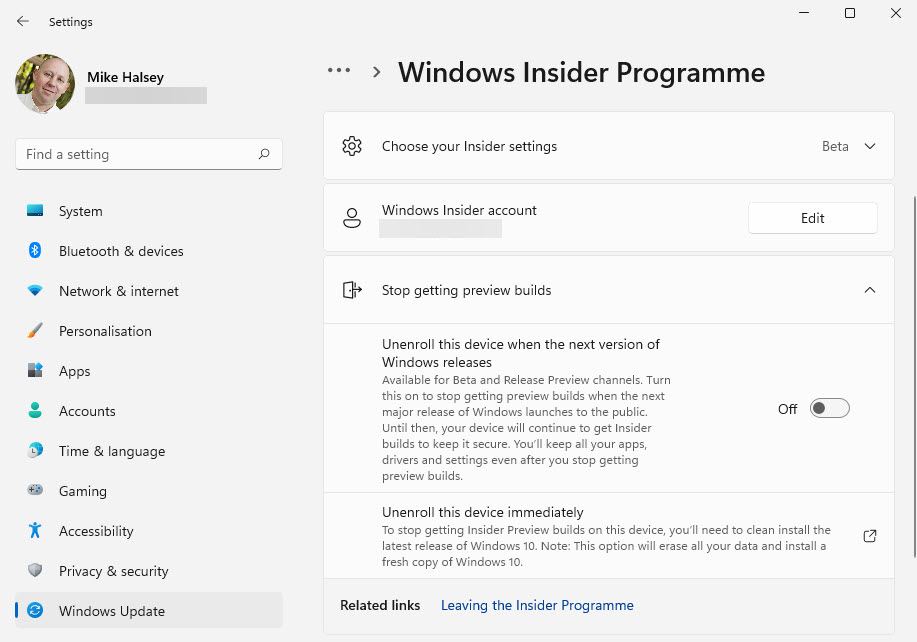Open the Leaving the Insider Programme link
The image size is (917, 642).
[536, 605]
